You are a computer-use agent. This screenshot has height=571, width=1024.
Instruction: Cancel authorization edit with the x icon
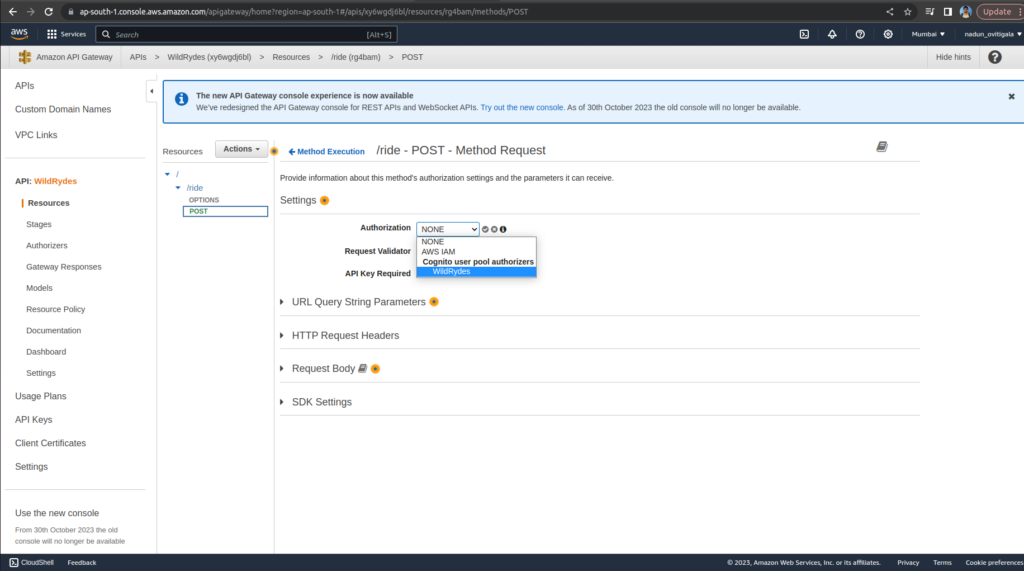coord(494,229)
